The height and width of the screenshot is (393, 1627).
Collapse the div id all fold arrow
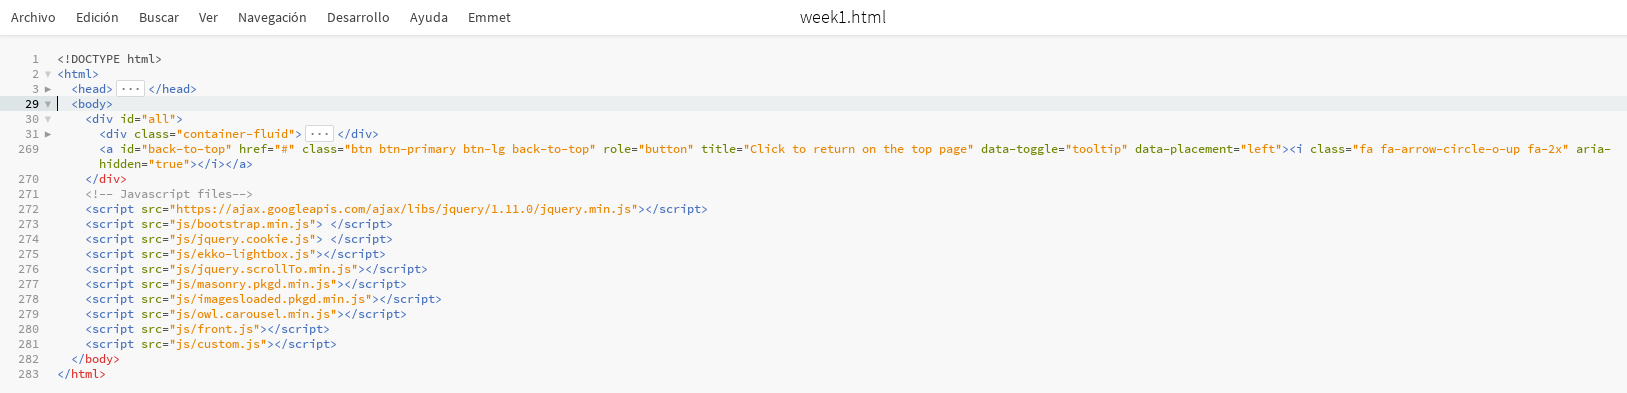click(x=48, y=119)
